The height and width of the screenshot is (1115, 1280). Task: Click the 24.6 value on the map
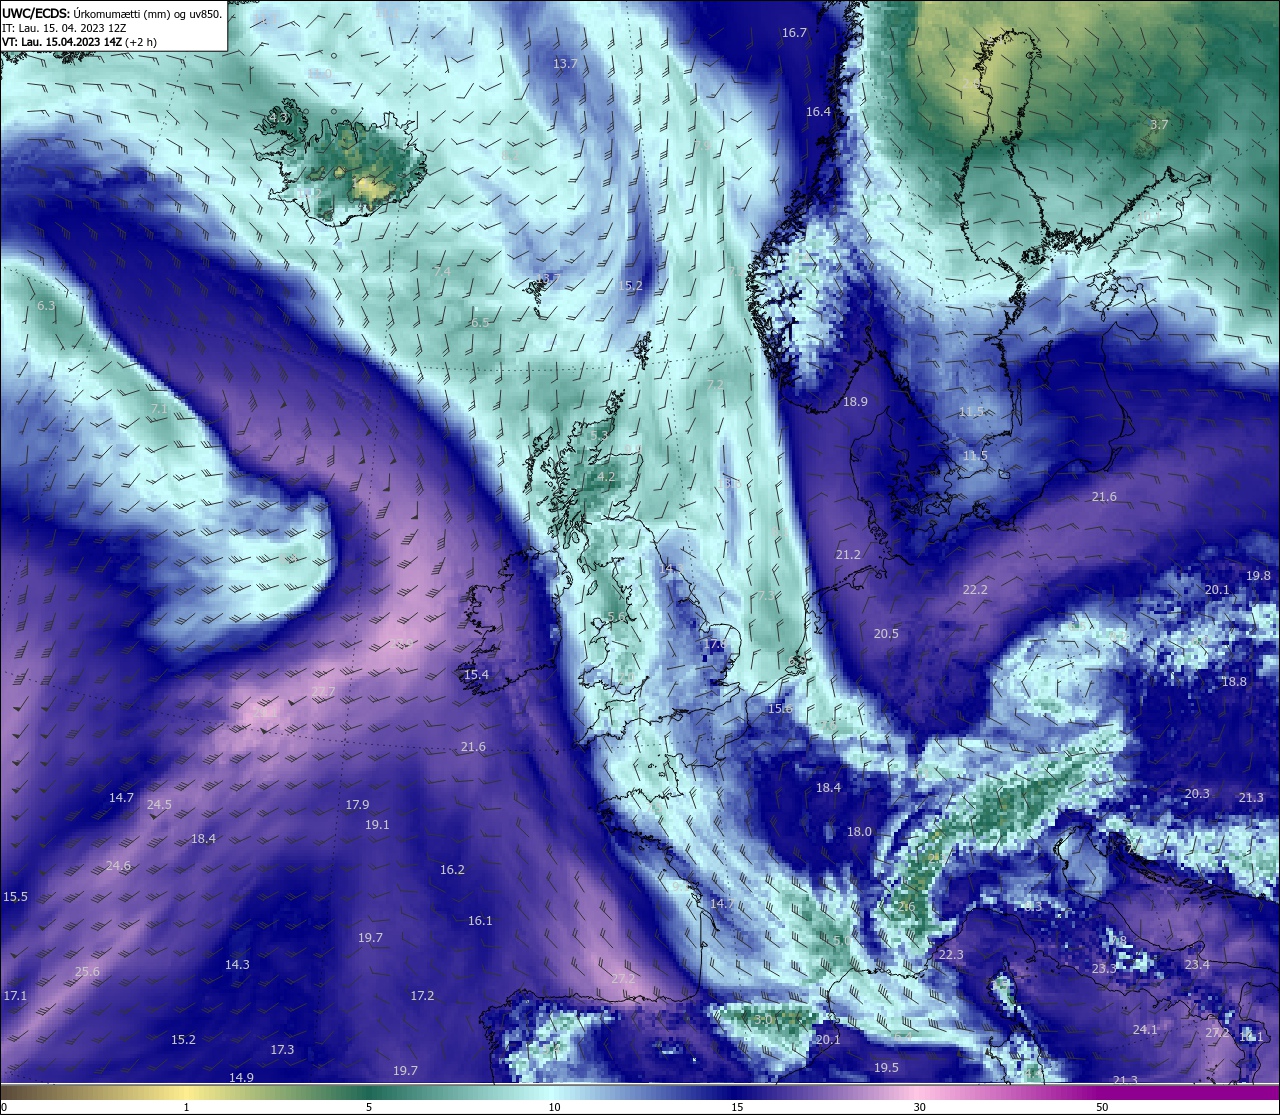[118, 866]
